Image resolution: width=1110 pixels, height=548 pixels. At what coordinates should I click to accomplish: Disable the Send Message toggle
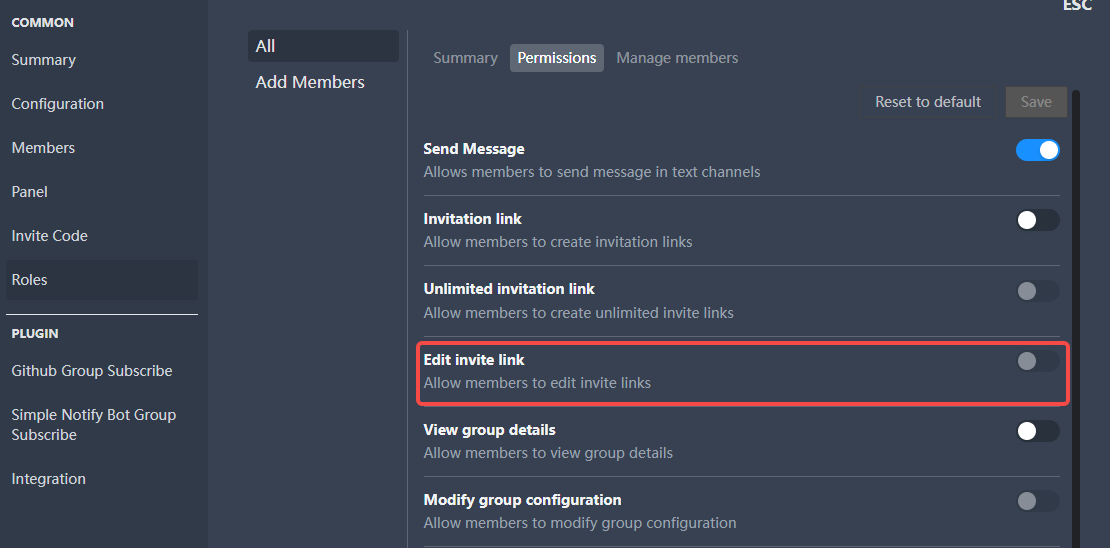point(1038,150)
